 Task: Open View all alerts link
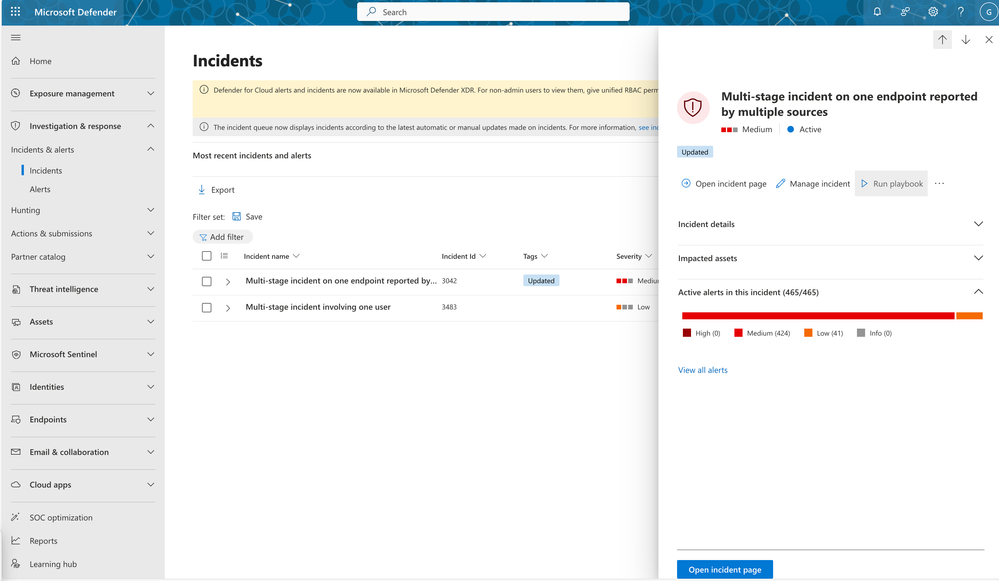click(703, 370)
